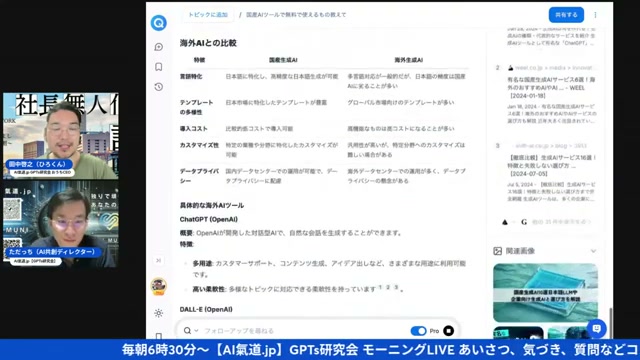This screenshot has height=360, width=640.
Task: Stop generating with the black stop button
Action: [x=448, y=331]
